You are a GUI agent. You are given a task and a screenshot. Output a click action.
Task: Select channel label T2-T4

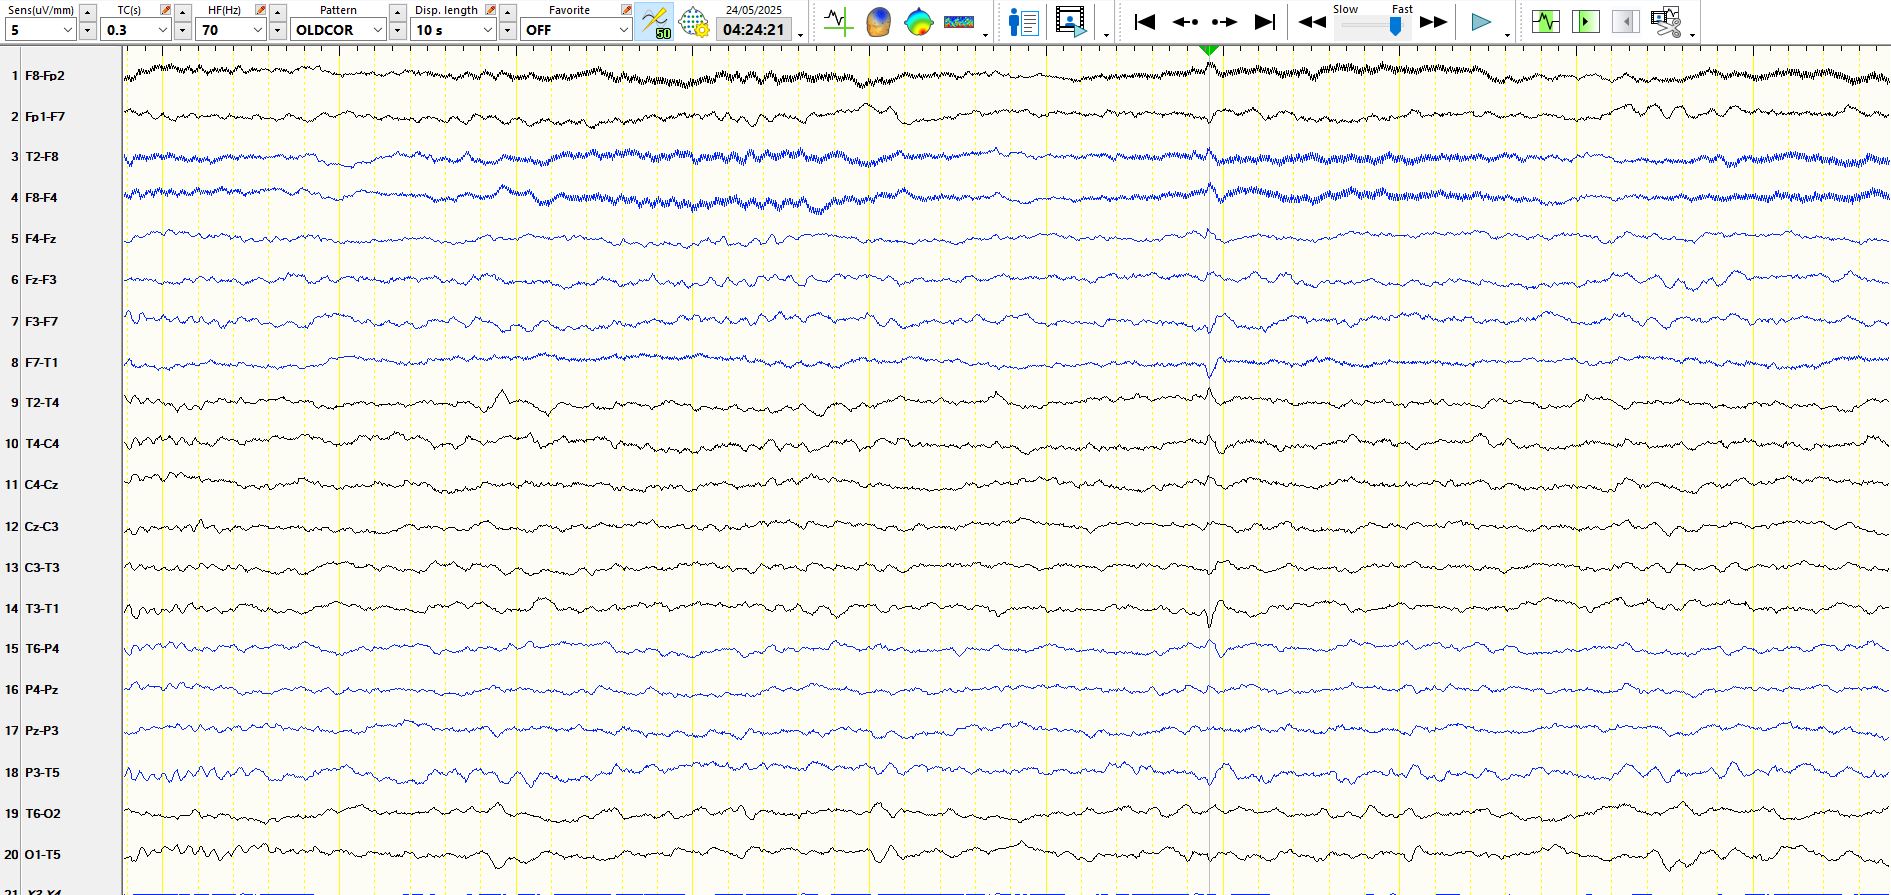click(42, 402)
